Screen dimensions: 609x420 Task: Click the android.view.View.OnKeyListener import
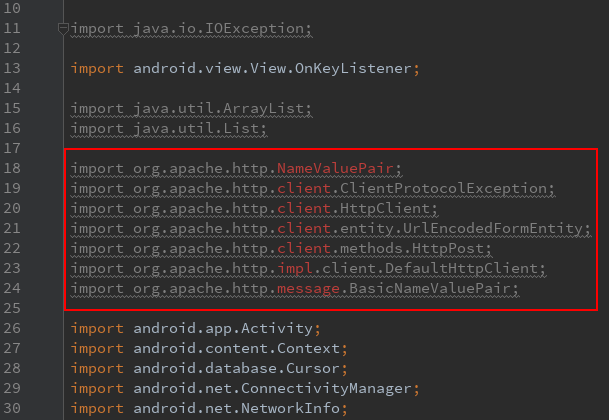pos(245,69)
